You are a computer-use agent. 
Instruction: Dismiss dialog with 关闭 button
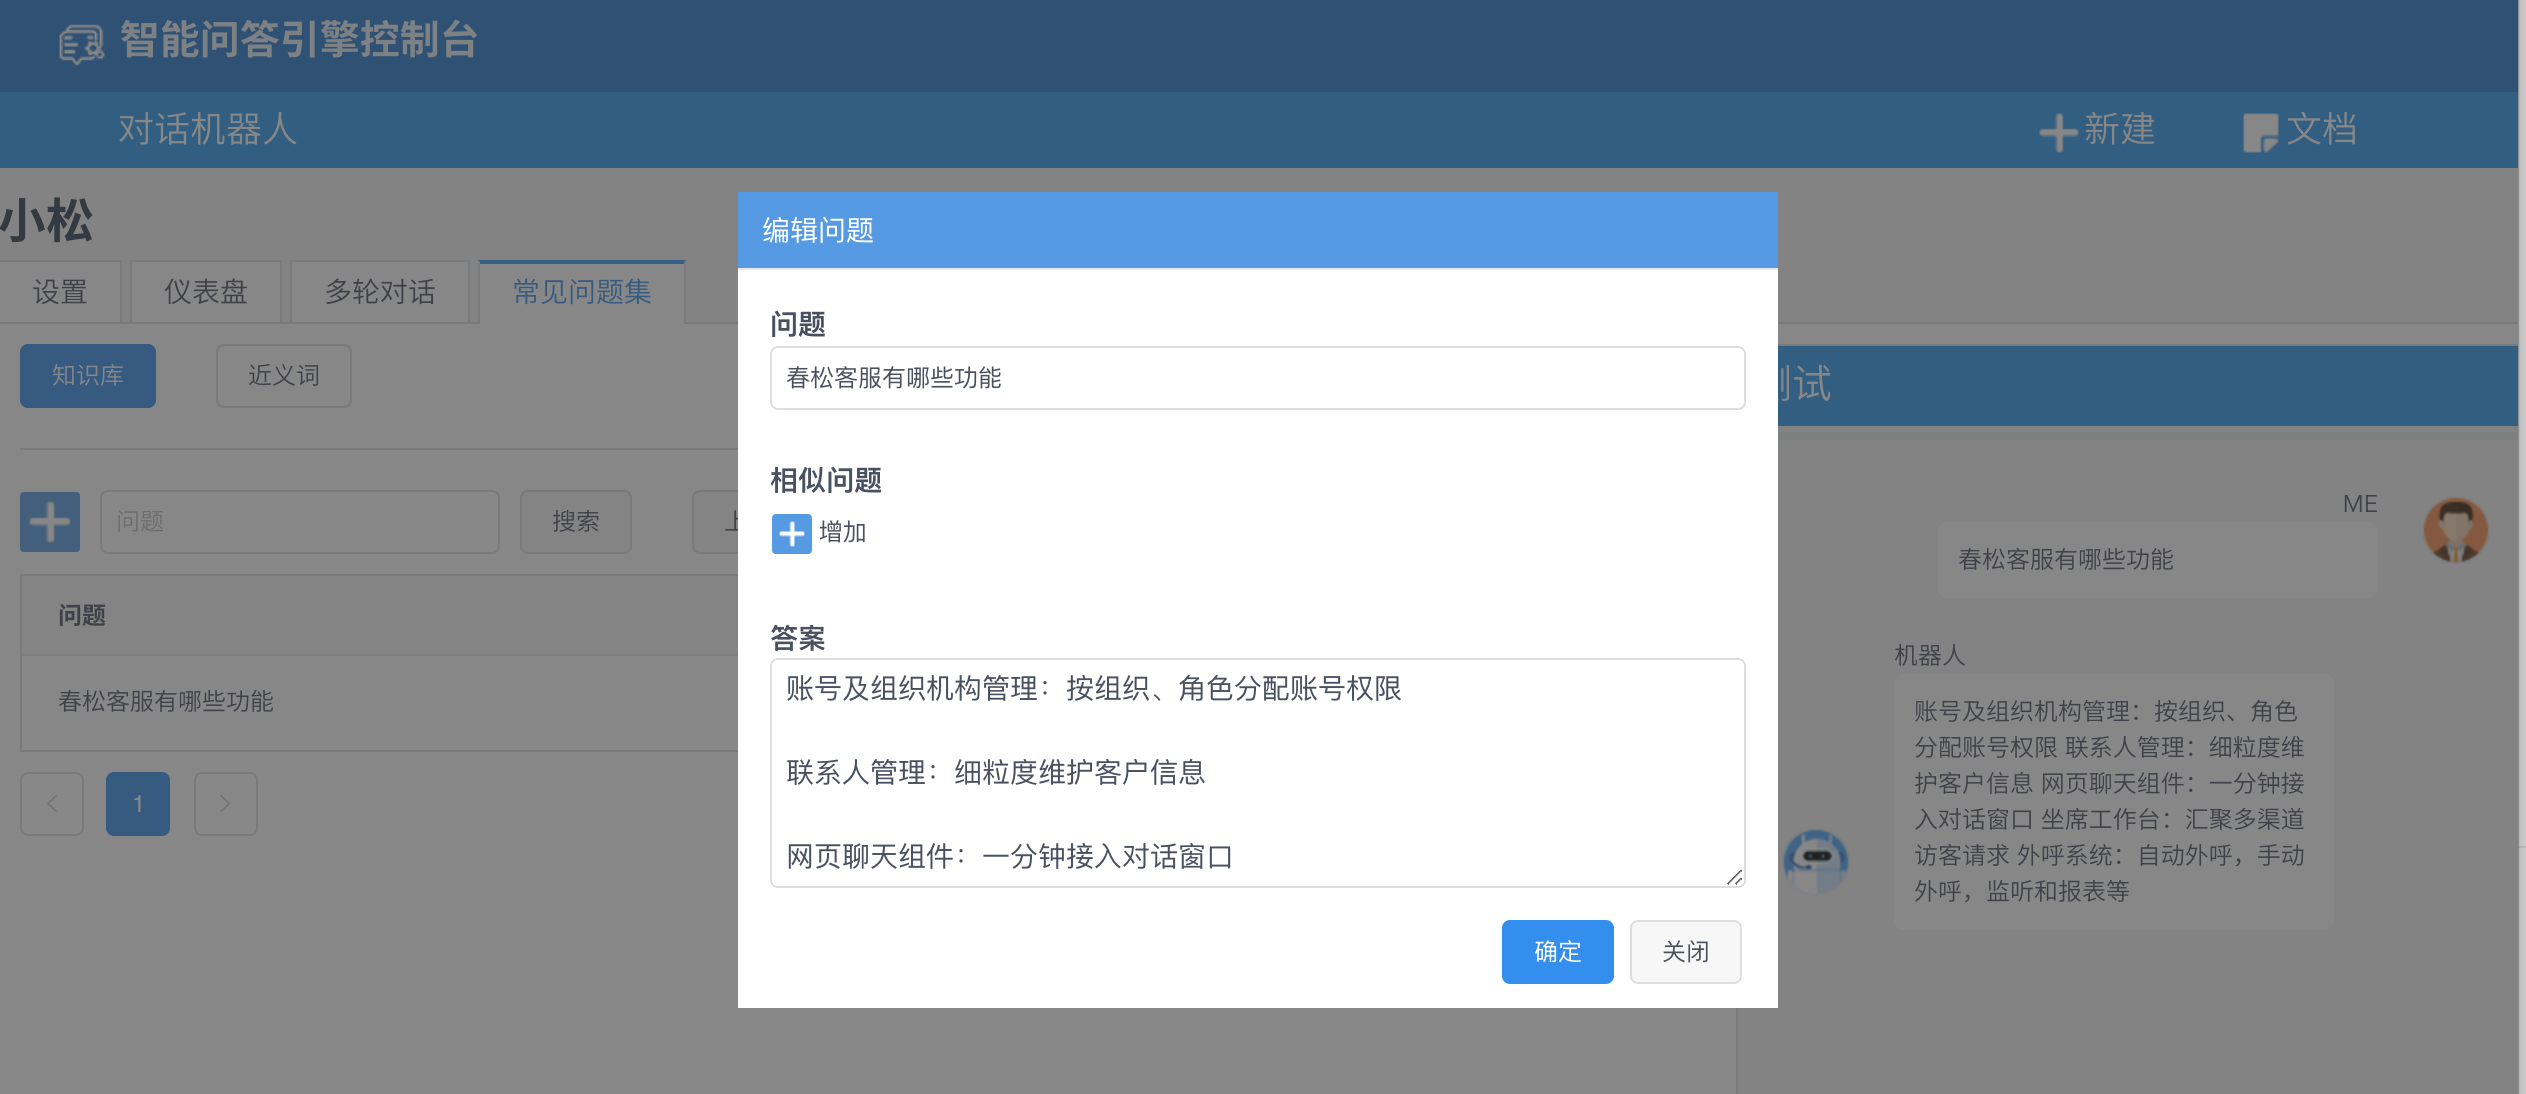click(1686, 952)
